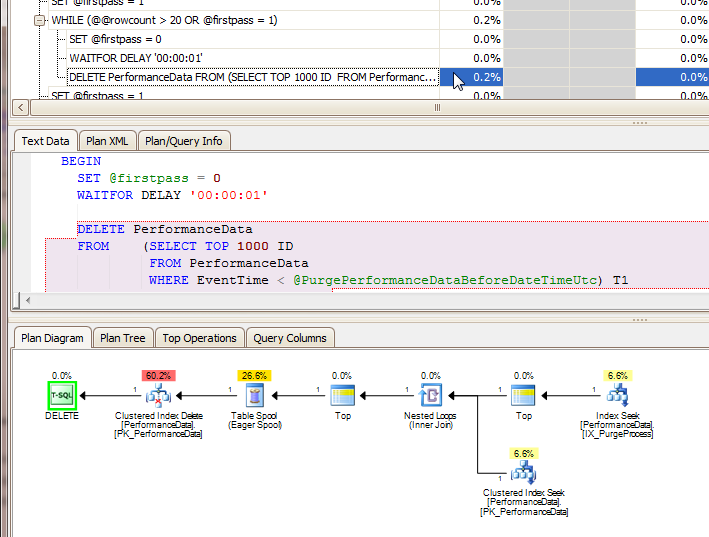Switch to the Plan Tree tab
Viewport: 709px width, 537px height.
point(123,338)
